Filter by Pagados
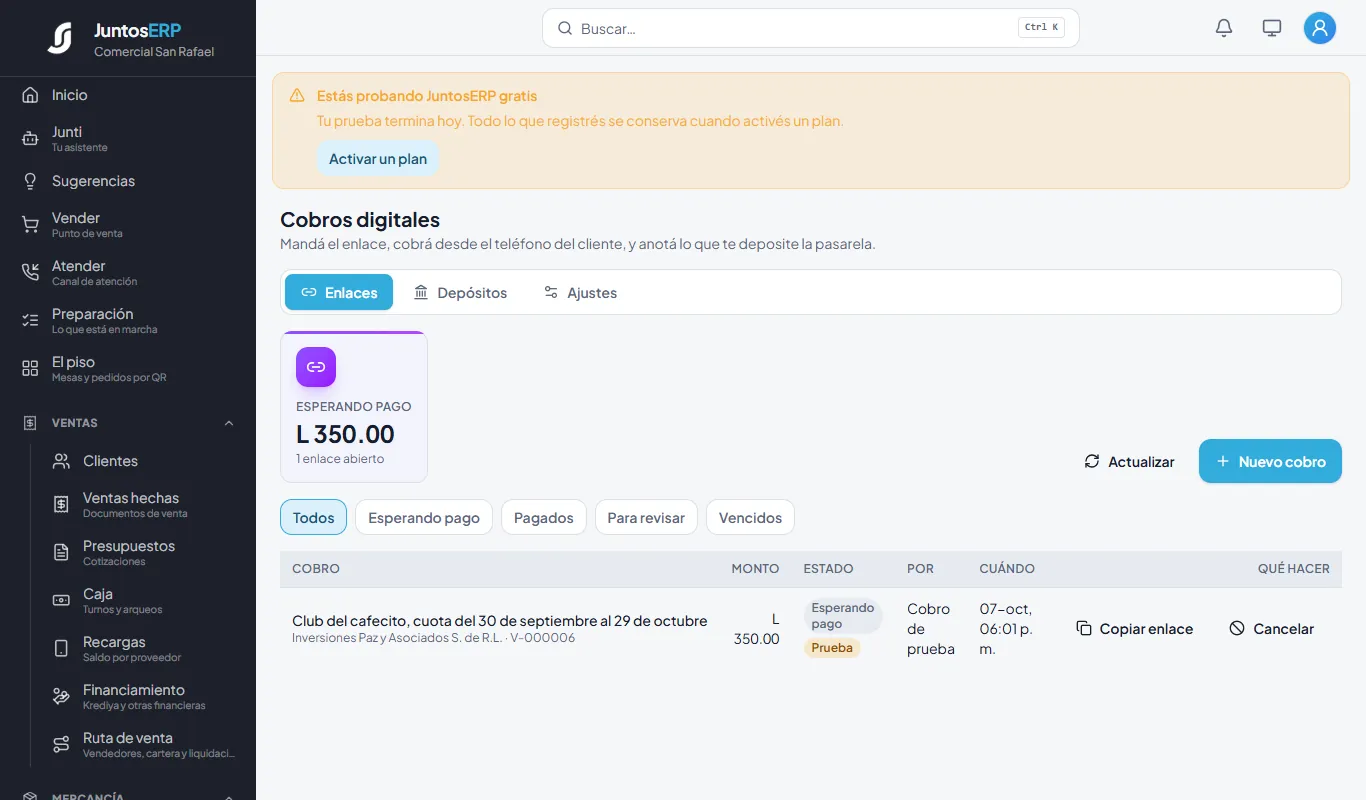 544,517
